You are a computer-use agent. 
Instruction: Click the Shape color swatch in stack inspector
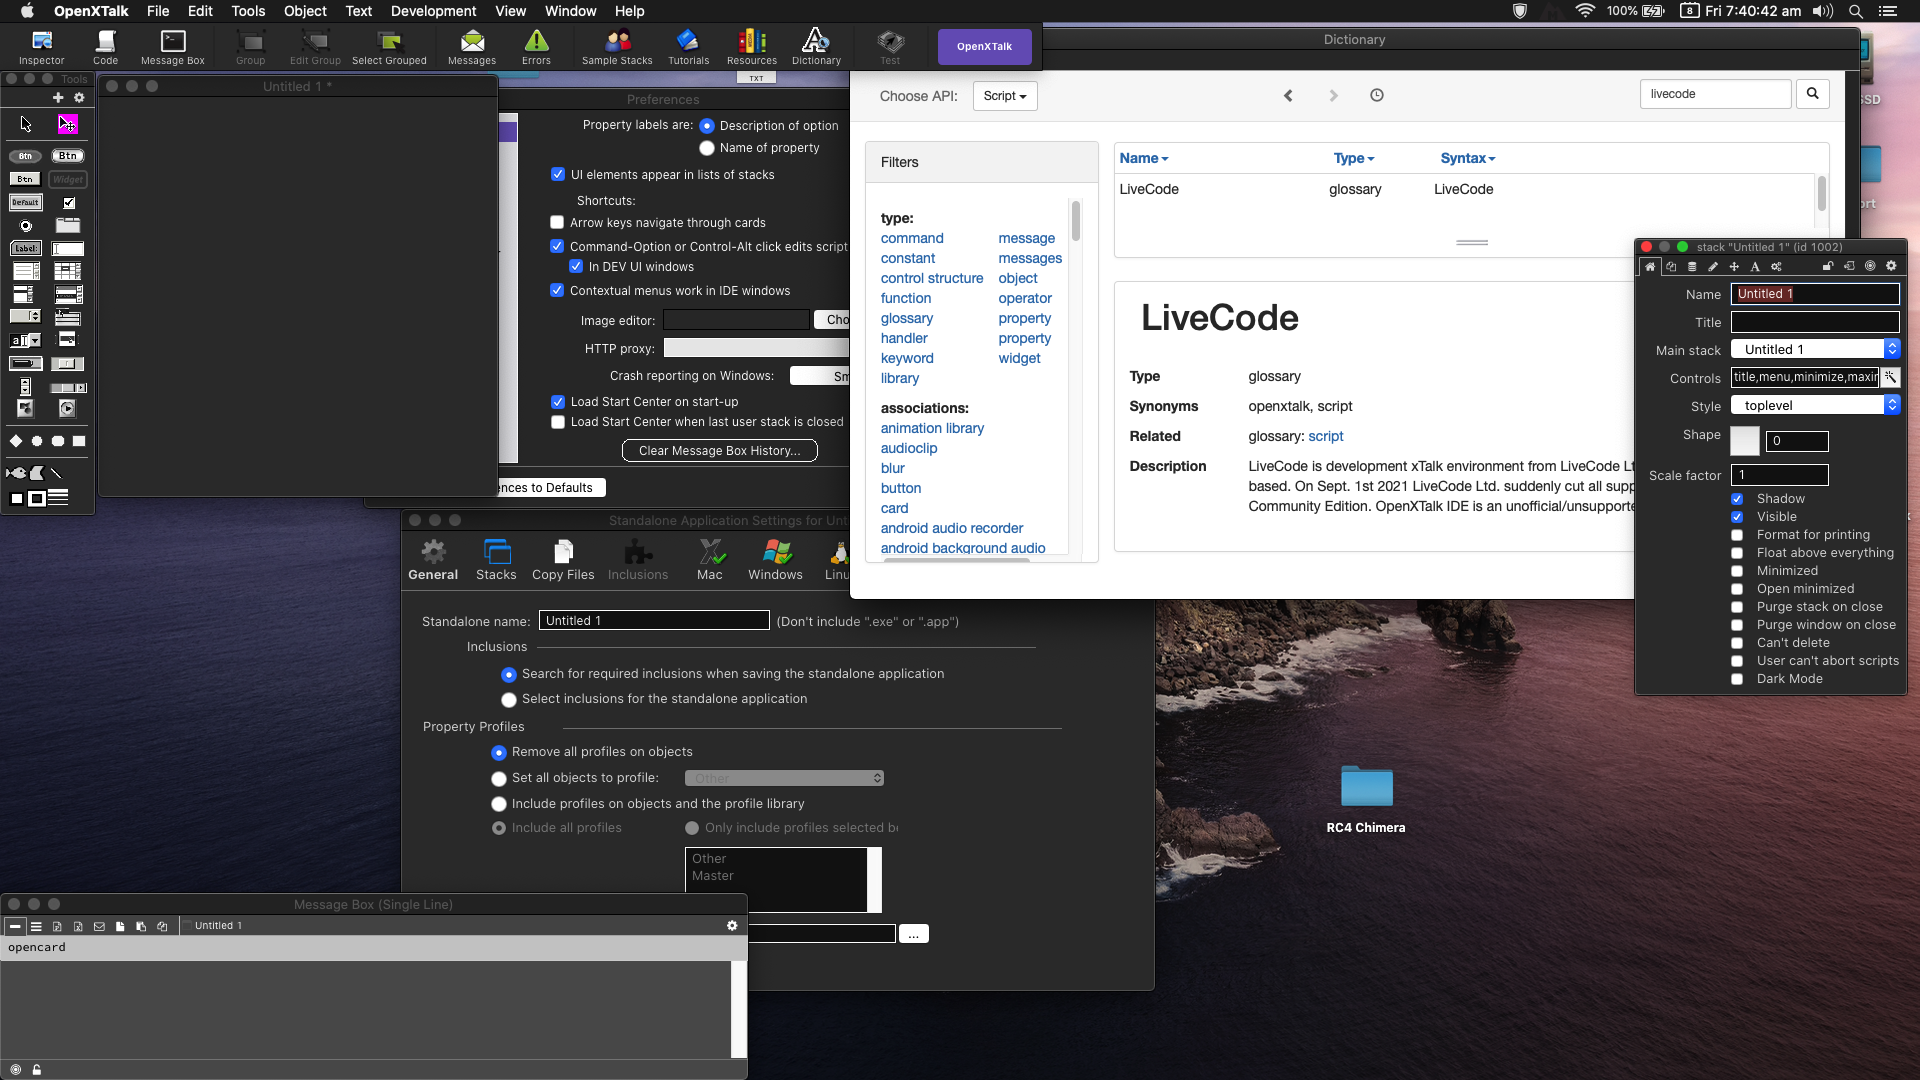point(1745,441)
